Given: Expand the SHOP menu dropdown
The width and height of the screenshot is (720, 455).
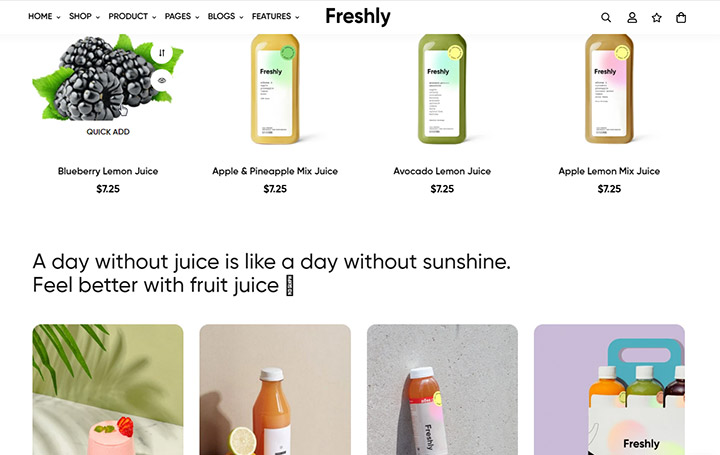Looking at the screenshot, I should point(84,16).
